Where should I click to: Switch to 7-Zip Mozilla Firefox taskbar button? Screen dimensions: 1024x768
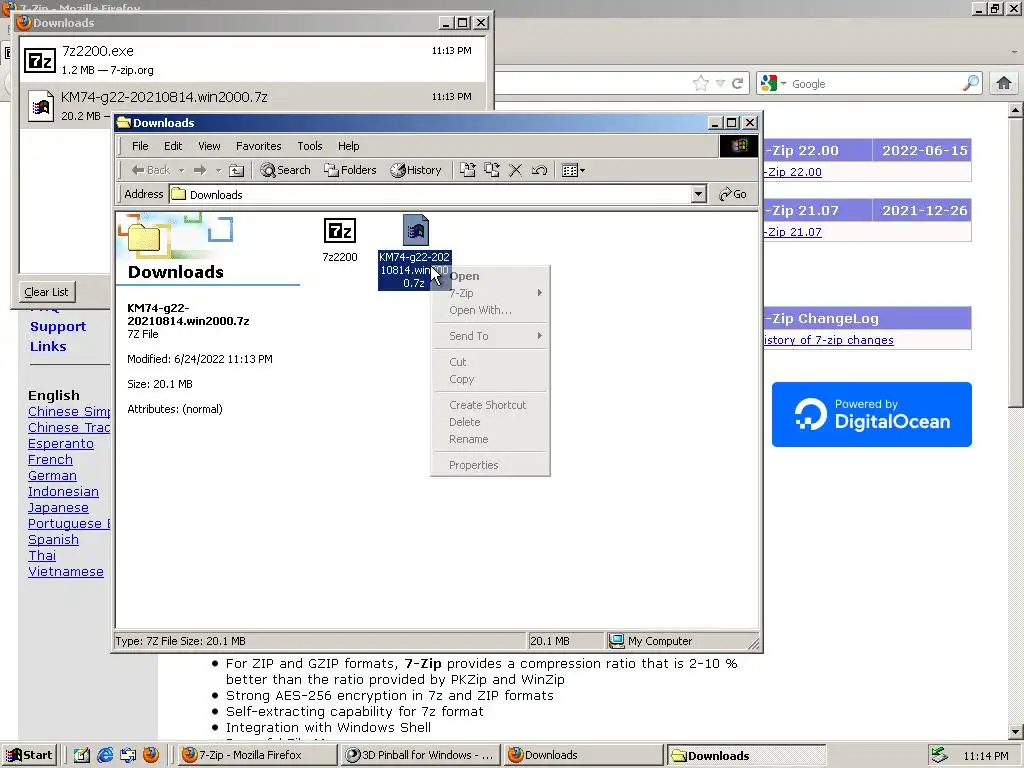point(257,755)
